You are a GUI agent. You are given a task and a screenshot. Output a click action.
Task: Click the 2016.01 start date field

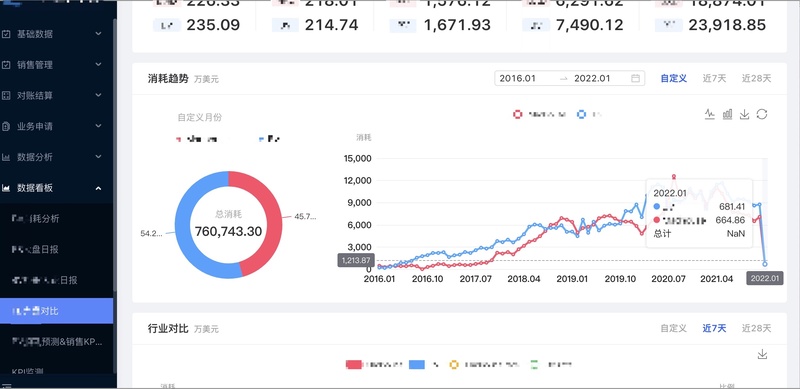coord(526,79)
